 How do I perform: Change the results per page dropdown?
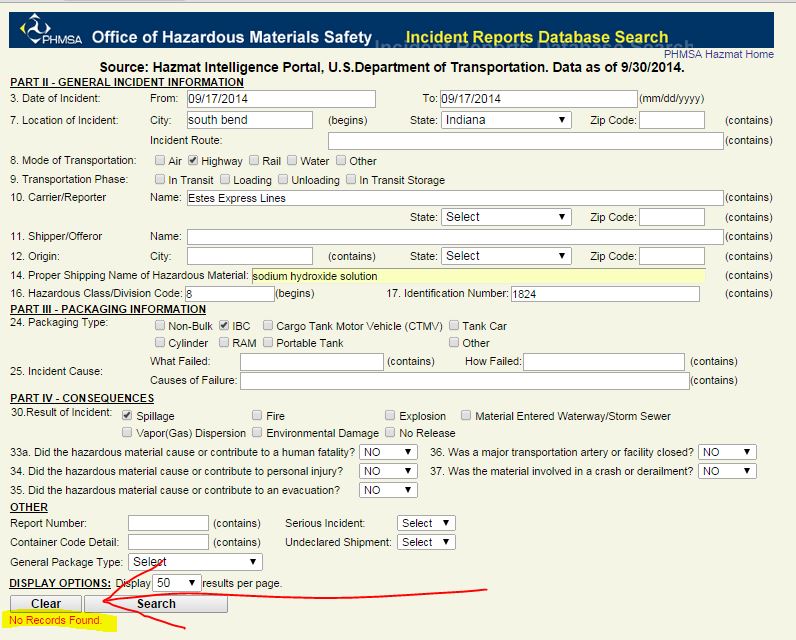pyautogui.click(x=176, y=583)
